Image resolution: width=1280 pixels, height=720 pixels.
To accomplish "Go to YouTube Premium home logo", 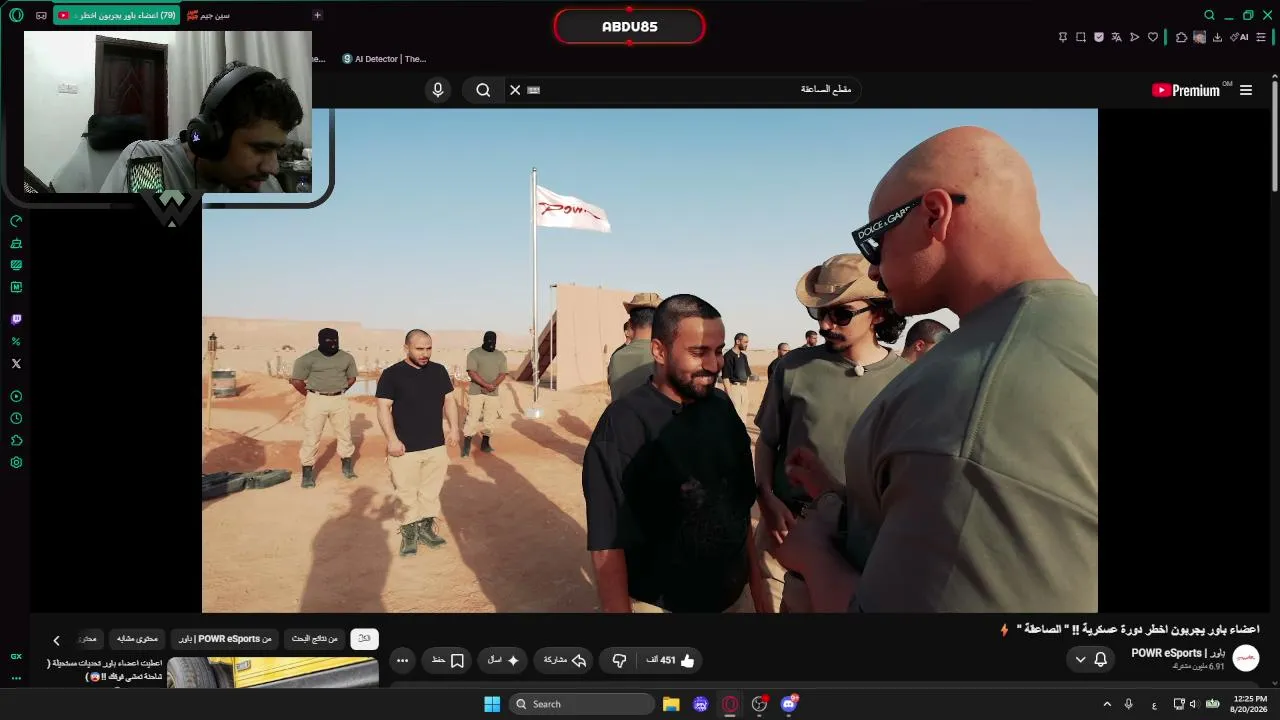I will (1186, 90).
